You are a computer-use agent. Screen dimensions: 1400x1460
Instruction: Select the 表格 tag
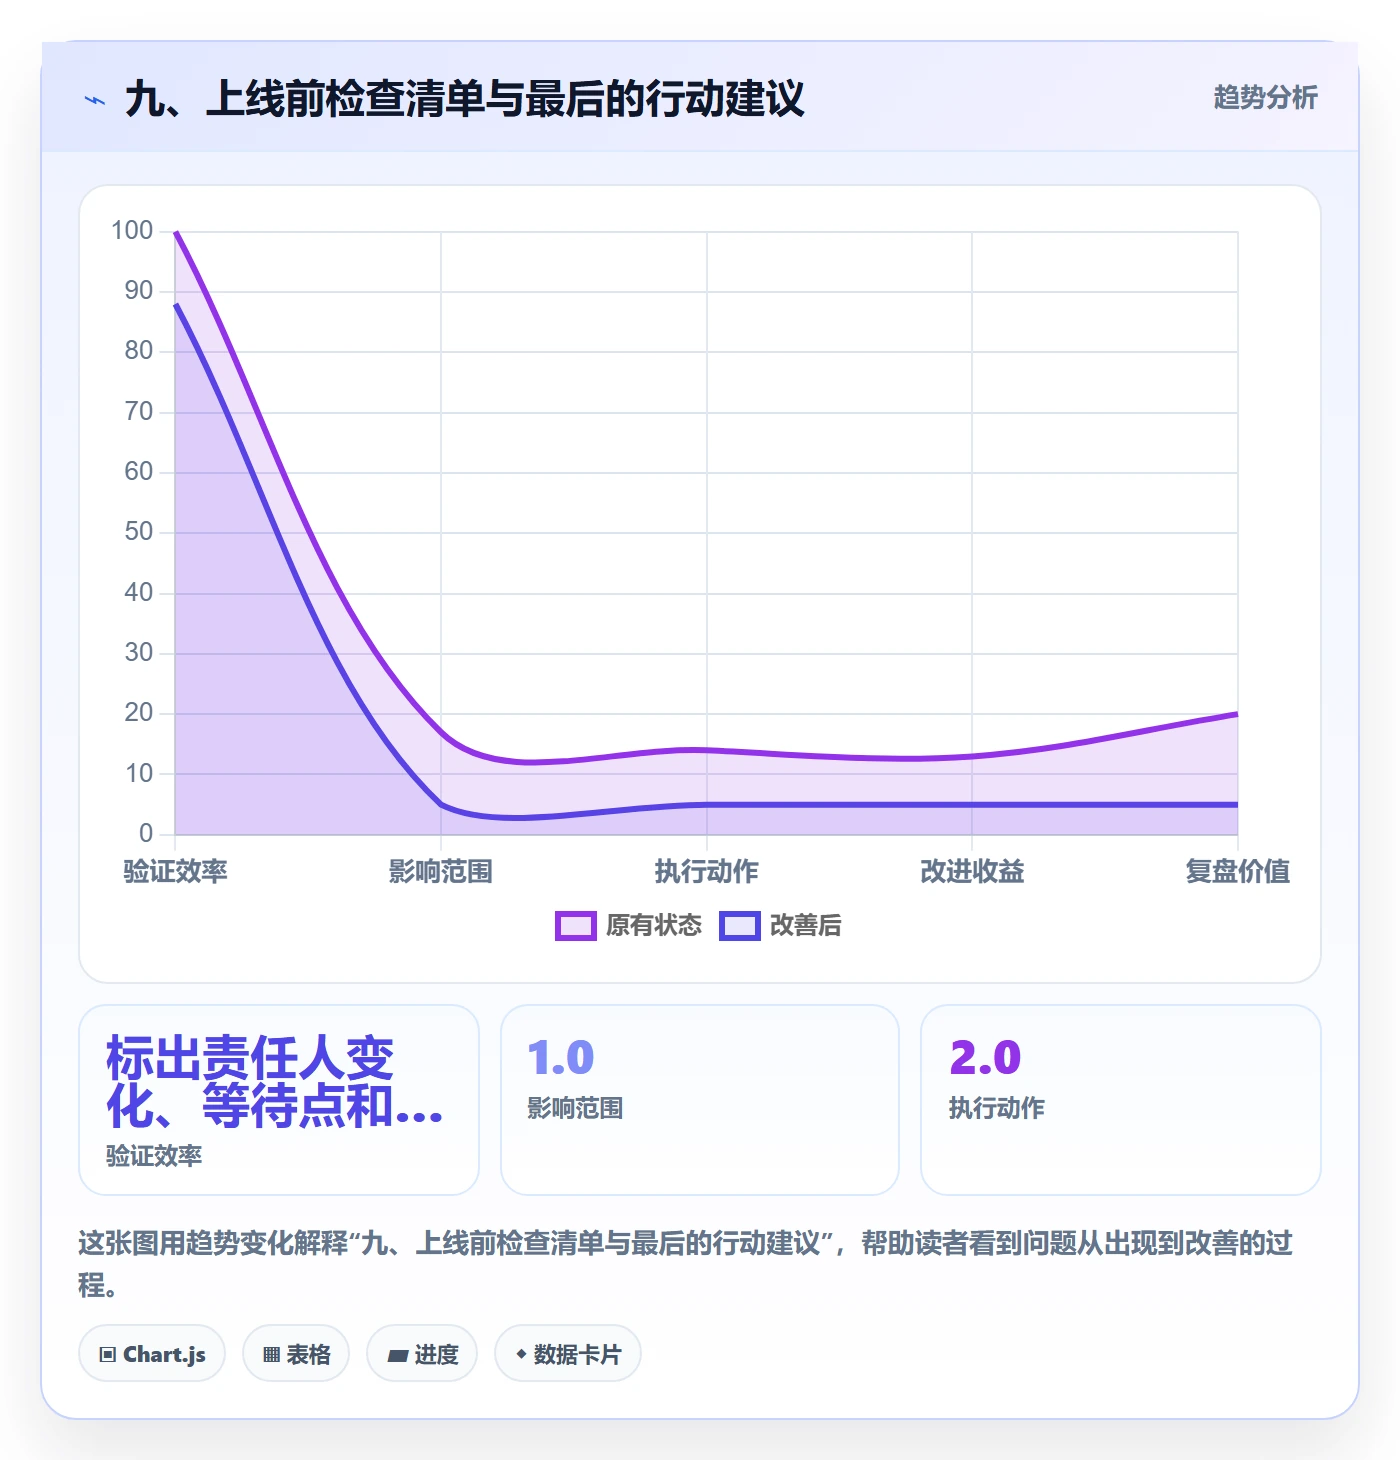(x=296, y=1354)
